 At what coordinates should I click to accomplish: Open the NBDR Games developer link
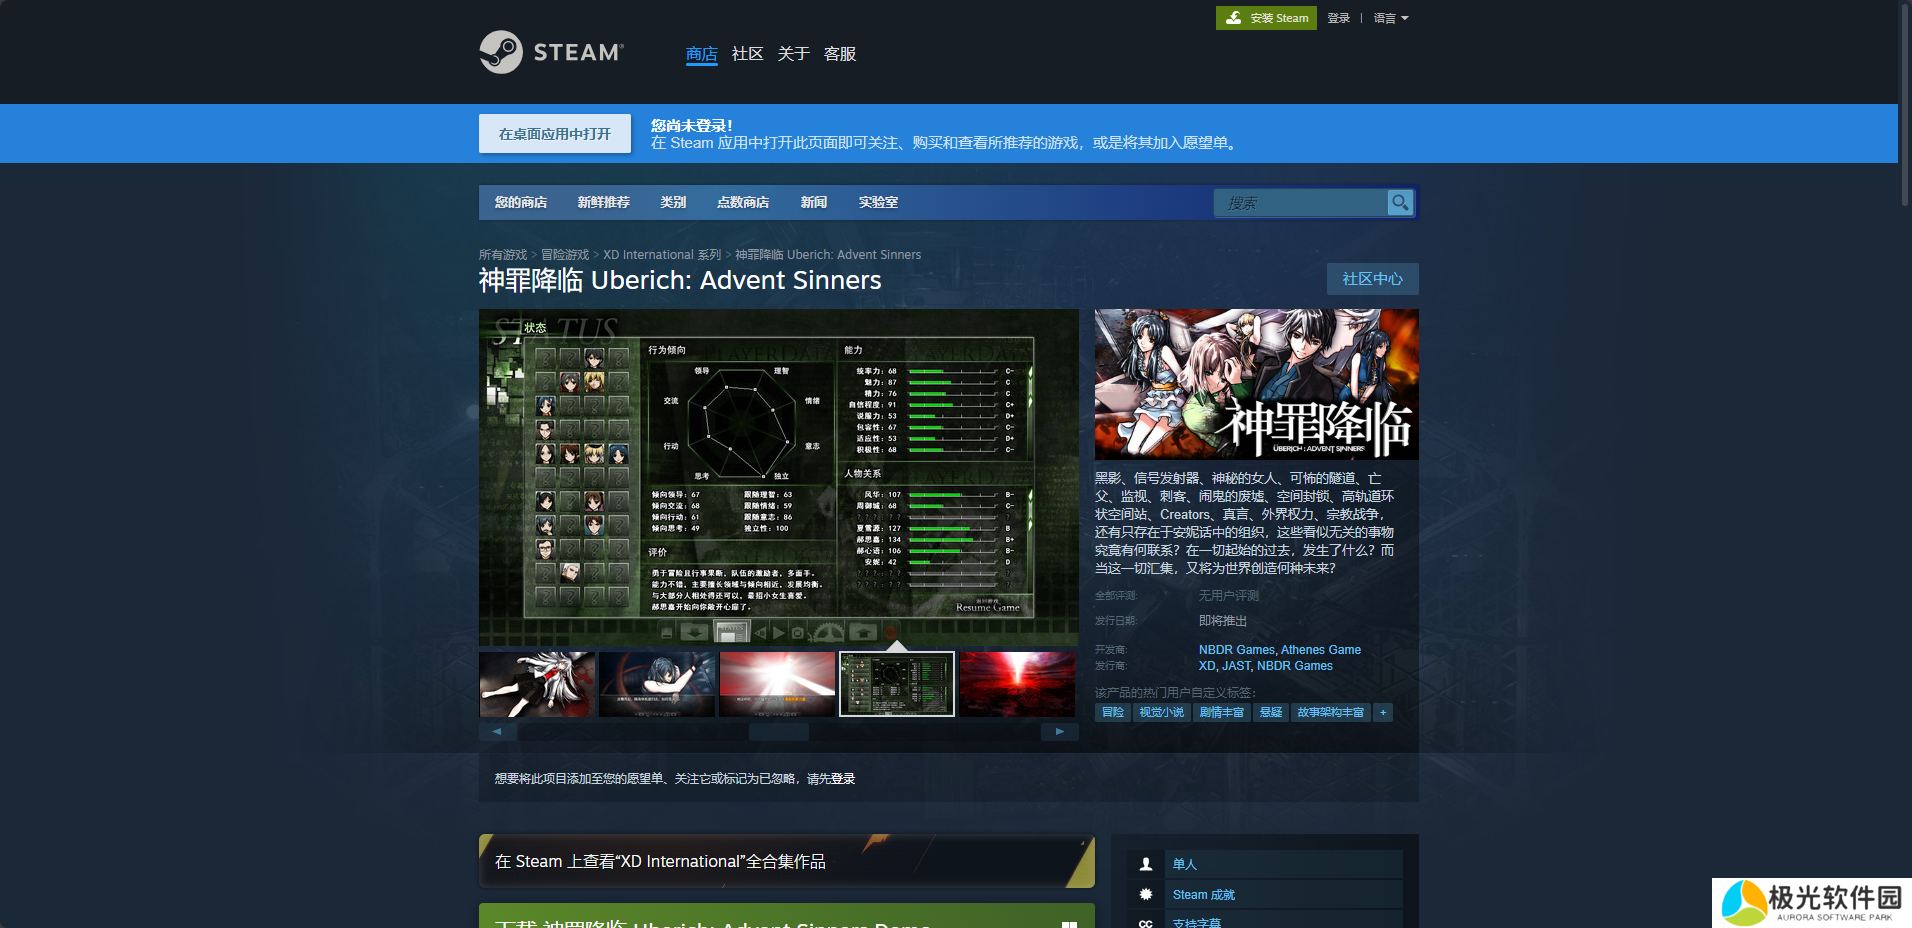1236,650
